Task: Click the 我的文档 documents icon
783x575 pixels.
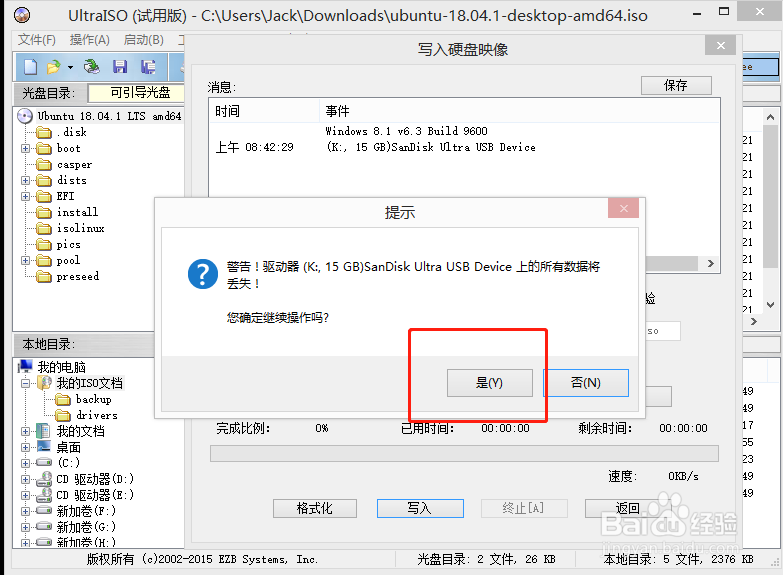Action: coord(43,431)
